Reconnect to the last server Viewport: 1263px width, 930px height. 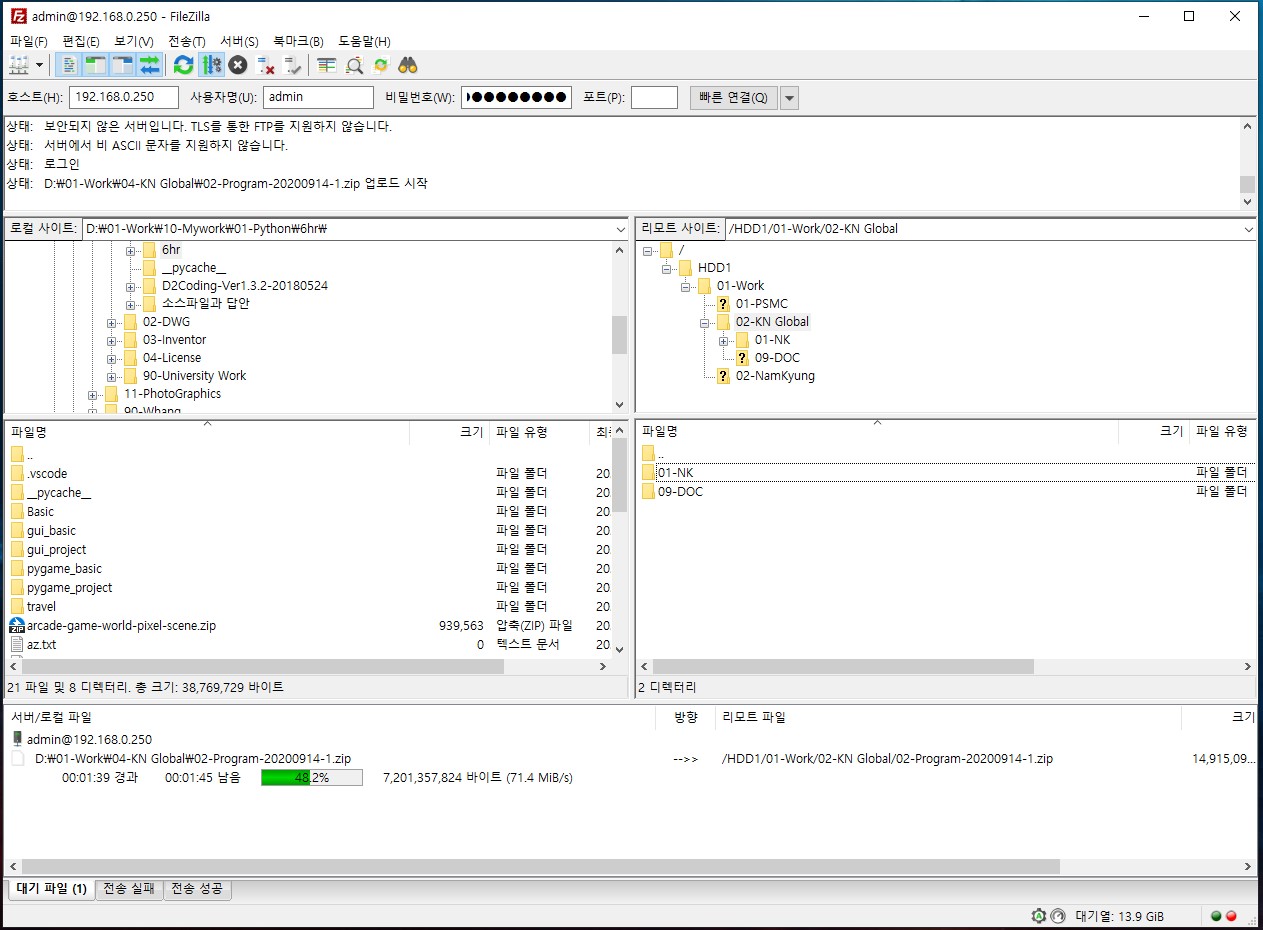coord(293,65)
